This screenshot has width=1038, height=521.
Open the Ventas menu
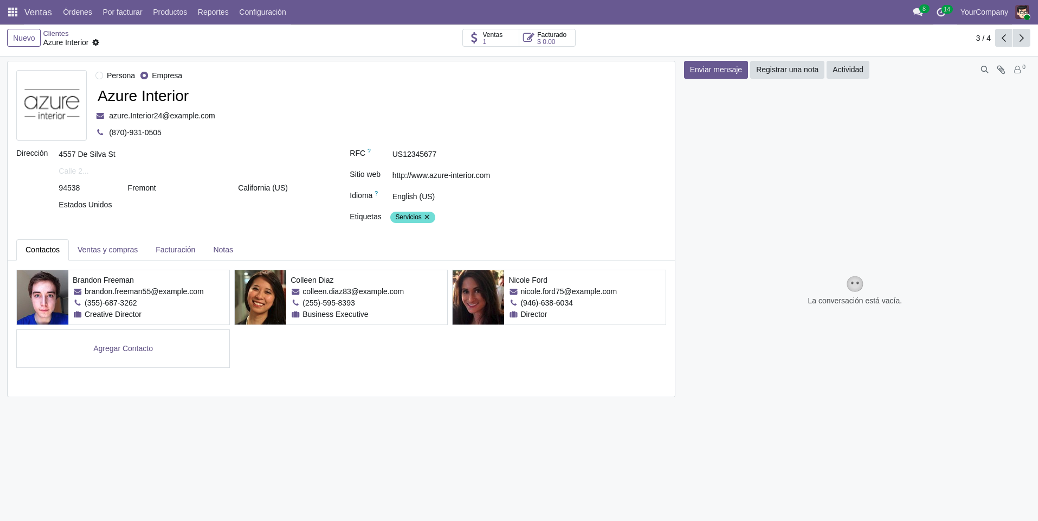[x=38, y=12]
